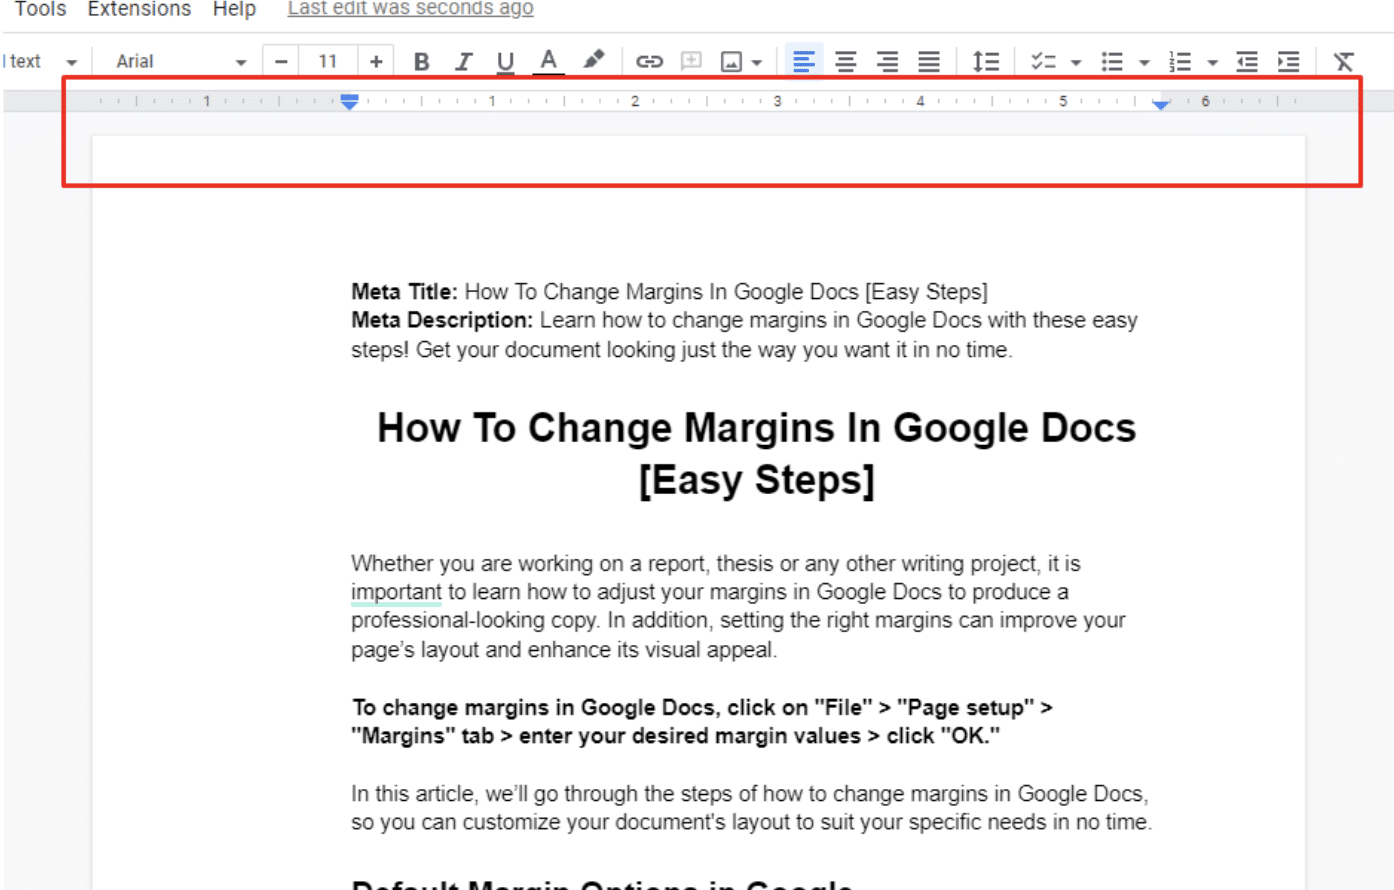Toggle underline formatting
Image resolution: width=1394 pixels, height=890 pixels.
click(x=505, y=62)
